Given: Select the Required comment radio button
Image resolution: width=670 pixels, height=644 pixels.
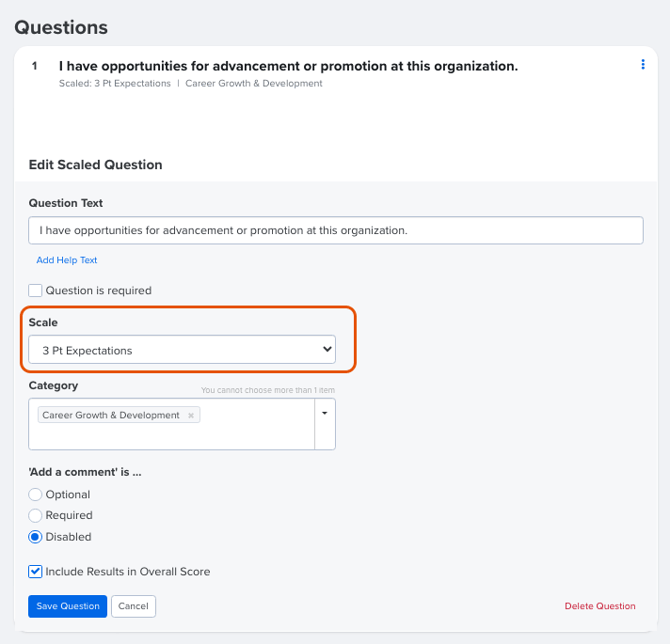Looking at the screenshot, I should click(x=35, y=515).
